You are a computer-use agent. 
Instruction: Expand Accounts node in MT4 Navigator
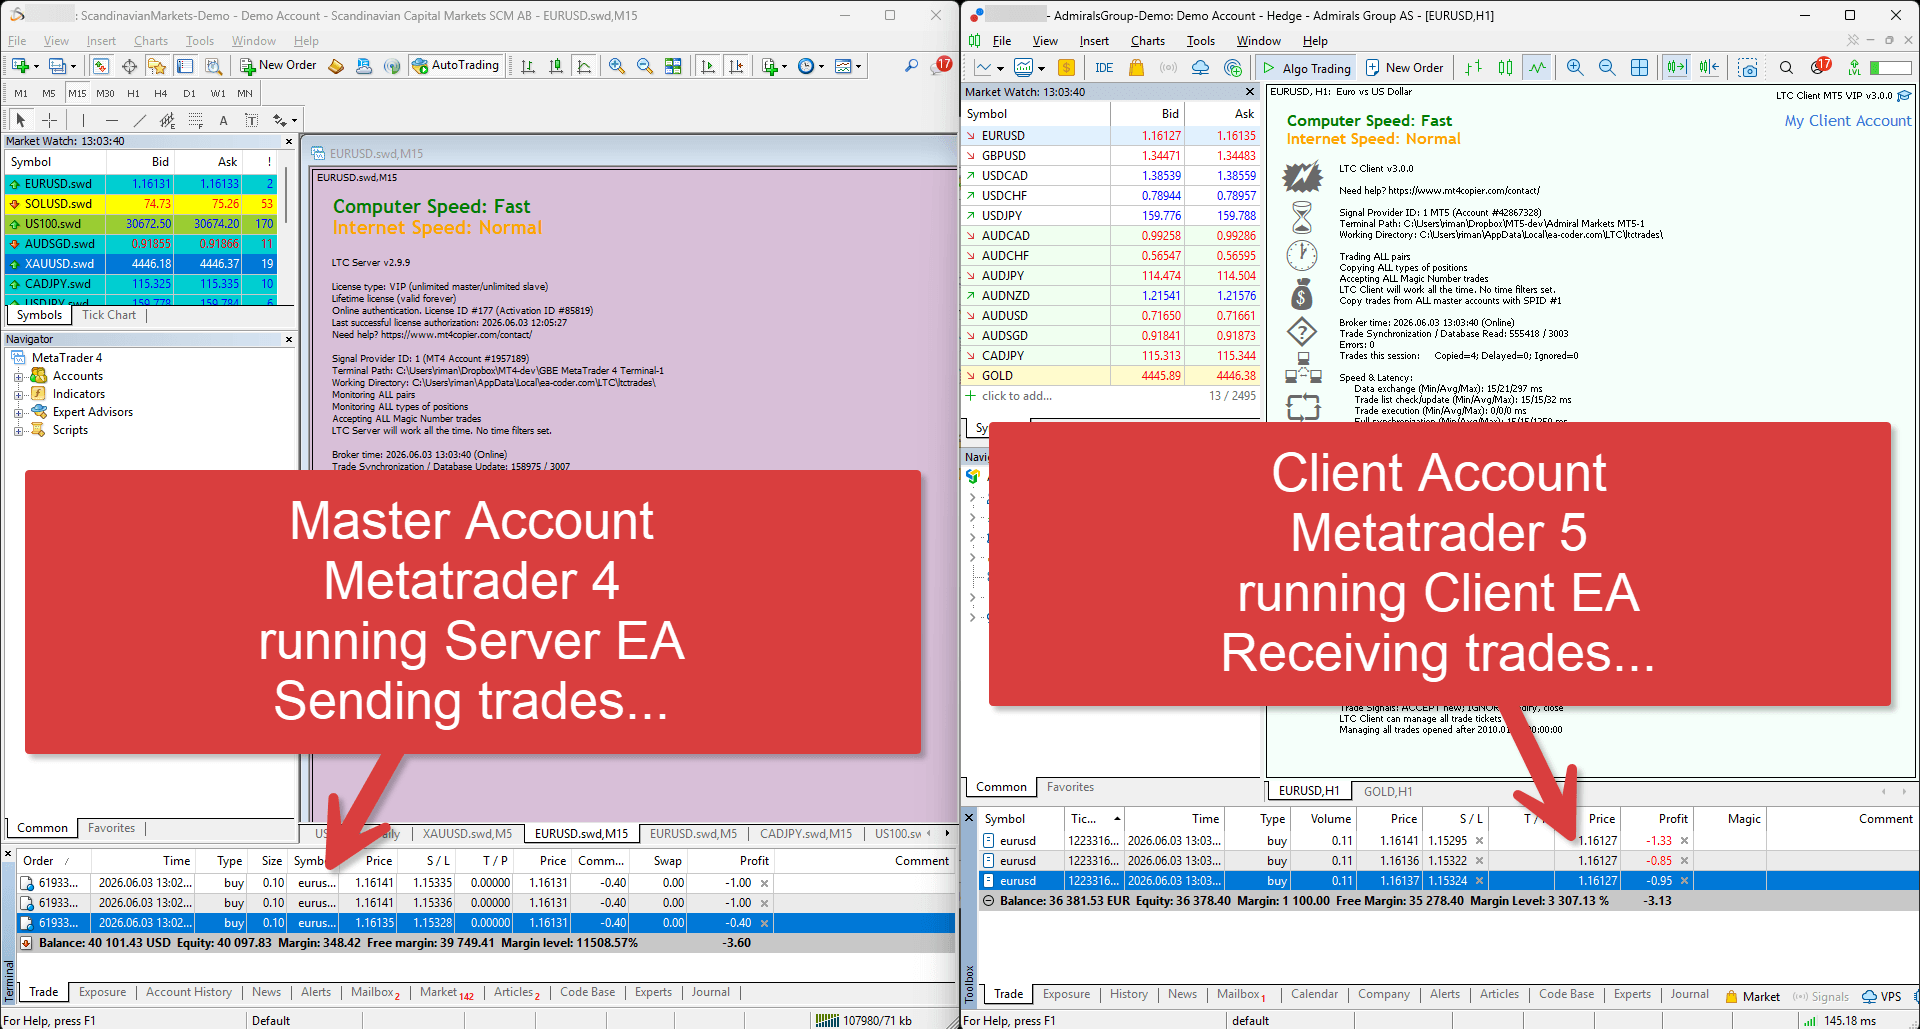18,377
